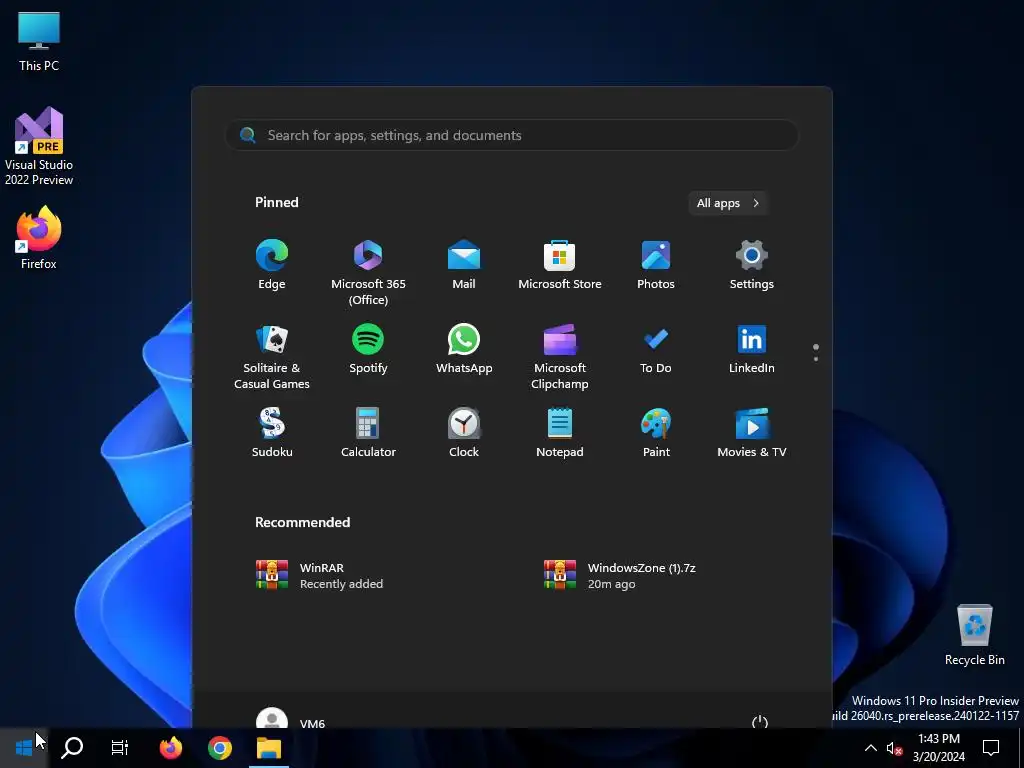Screen dimensions: 1024x768
Task: Open the Mail app
Action: (x=464, y=264)
